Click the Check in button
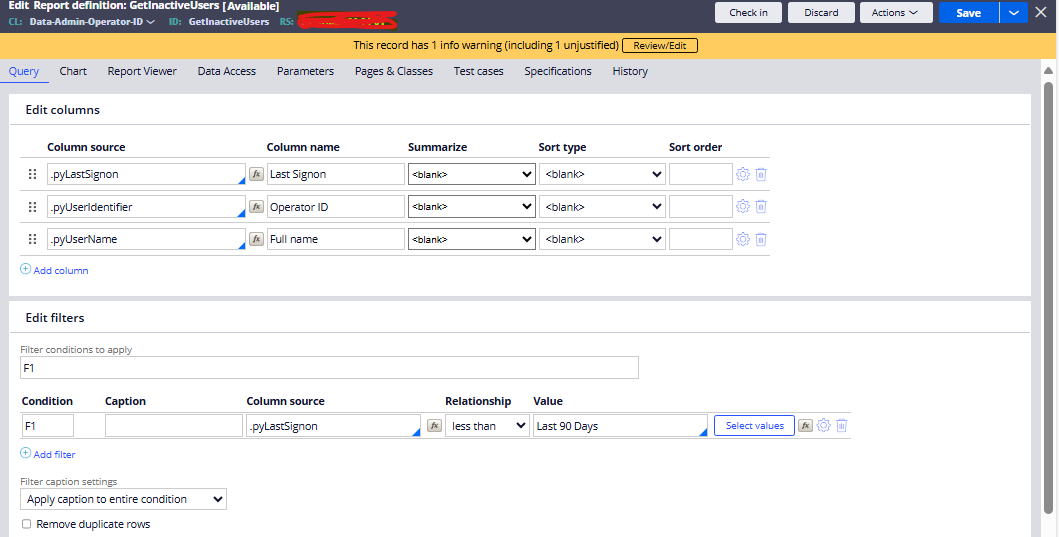Image resolution: width=1059 pixels, height=537 pixels. click(748, 12)
